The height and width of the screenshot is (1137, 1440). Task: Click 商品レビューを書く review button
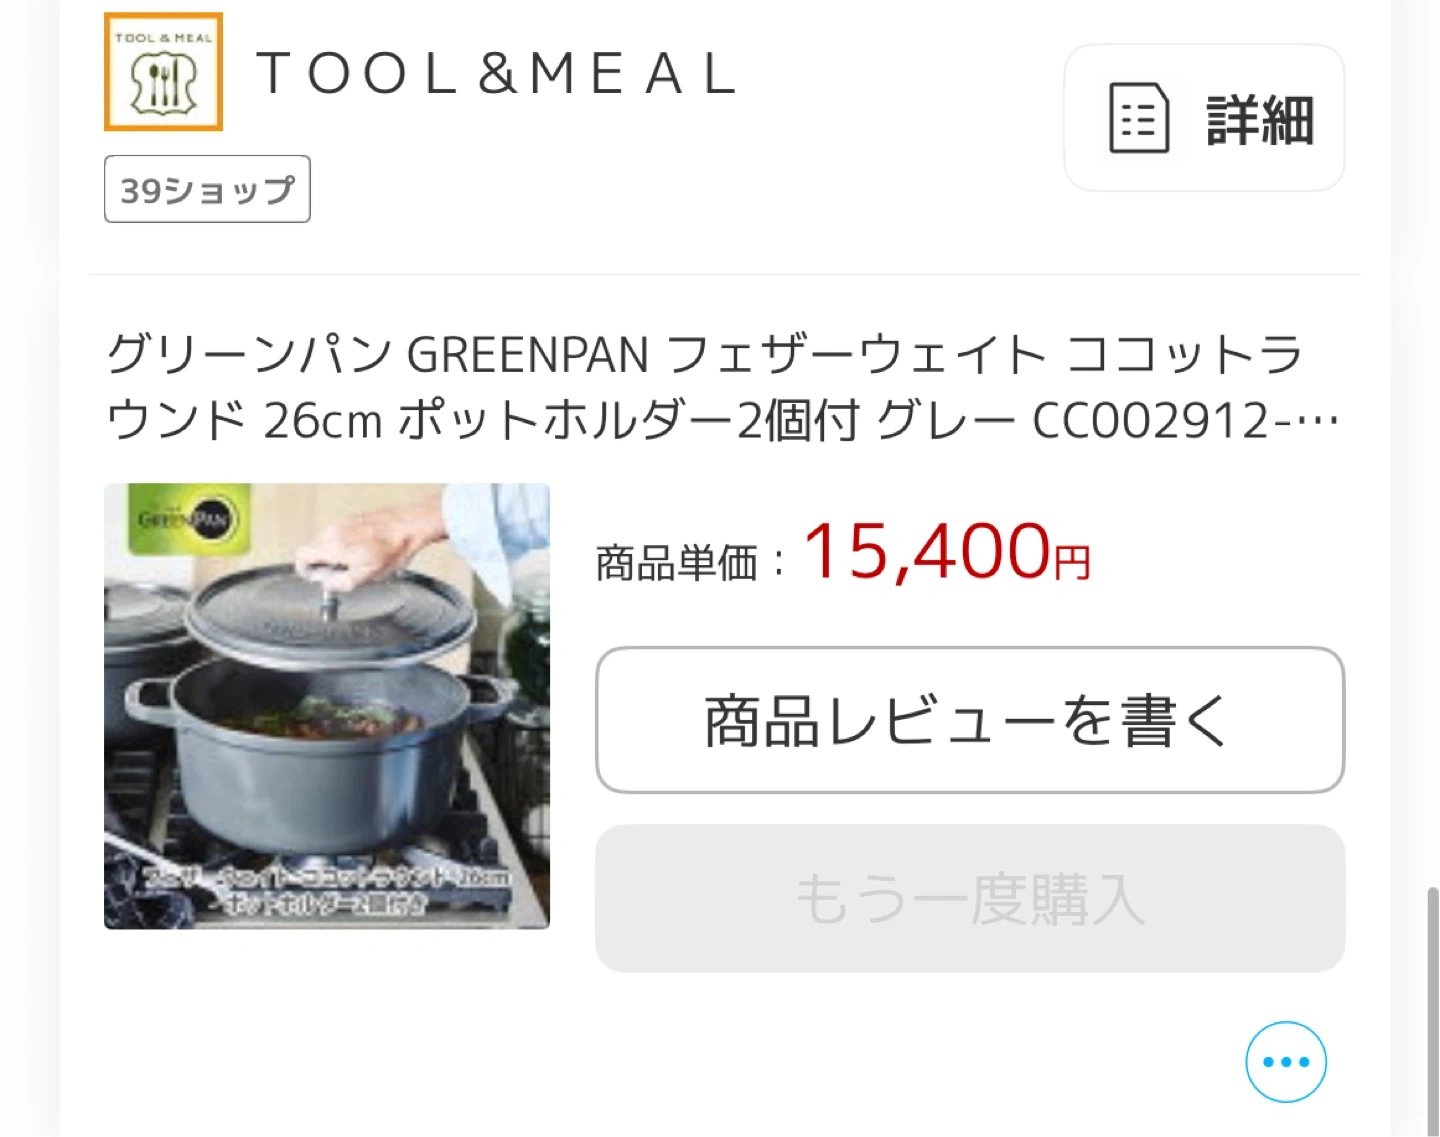(x=970, y=720)
